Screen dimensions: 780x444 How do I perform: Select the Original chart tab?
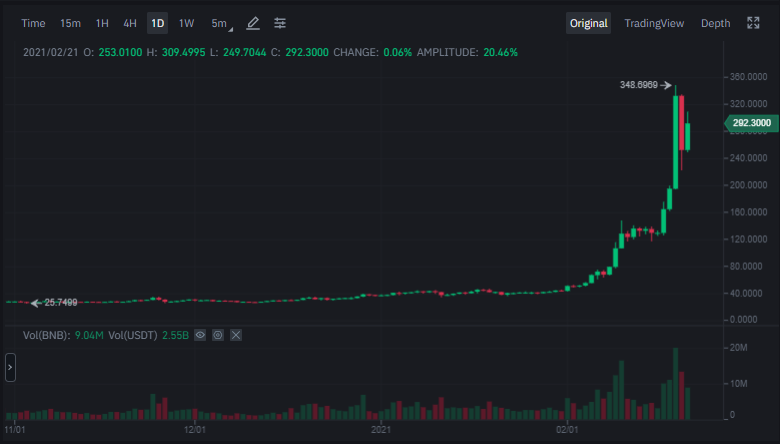pos(588,23)
